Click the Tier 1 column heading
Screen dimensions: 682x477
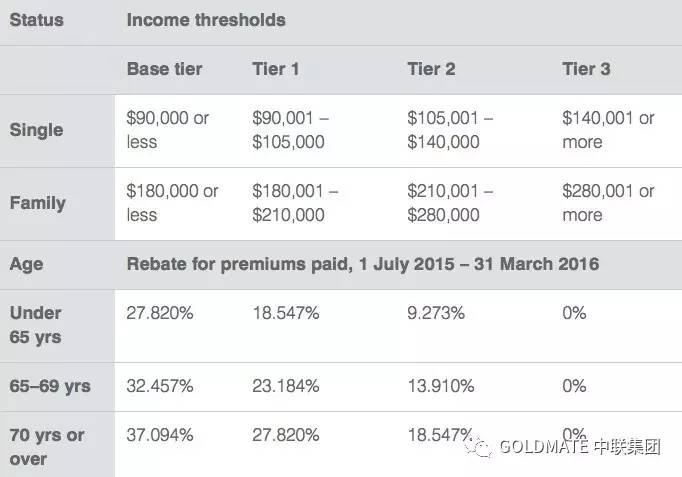coord(275,69)
